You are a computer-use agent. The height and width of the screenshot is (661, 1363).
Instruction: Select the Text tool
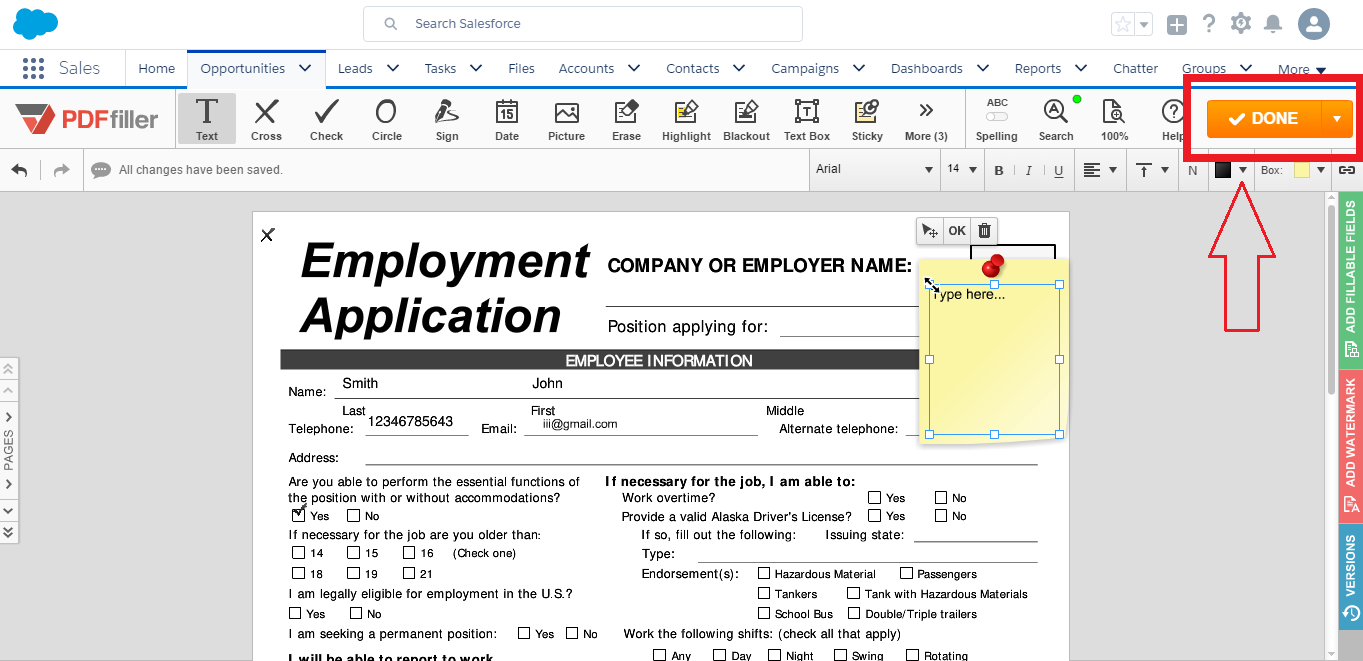207,118
